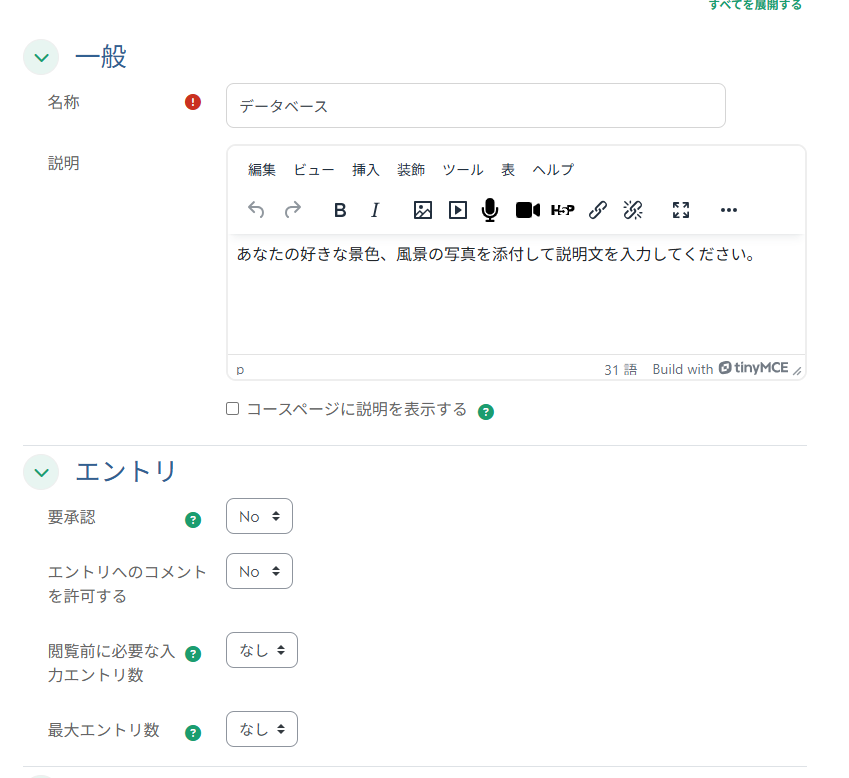Open the ツール menu in the editor

coord(463,169)
